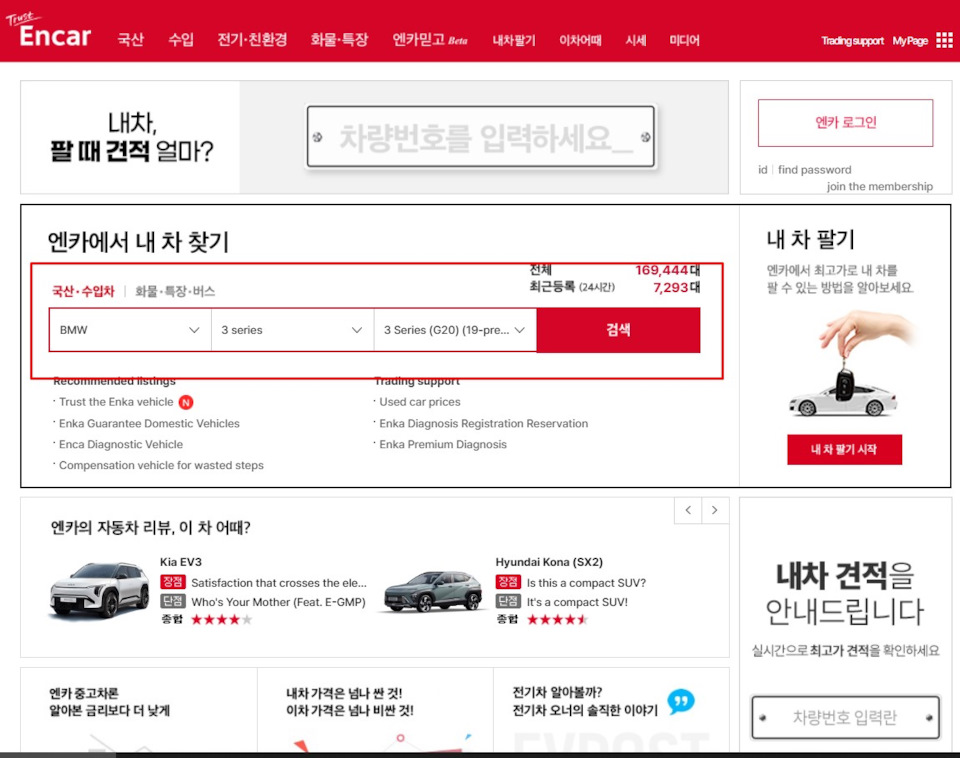Click the red 검색 search button
The height and width of the screenshot is (758, 960).
tap(618, 330)
